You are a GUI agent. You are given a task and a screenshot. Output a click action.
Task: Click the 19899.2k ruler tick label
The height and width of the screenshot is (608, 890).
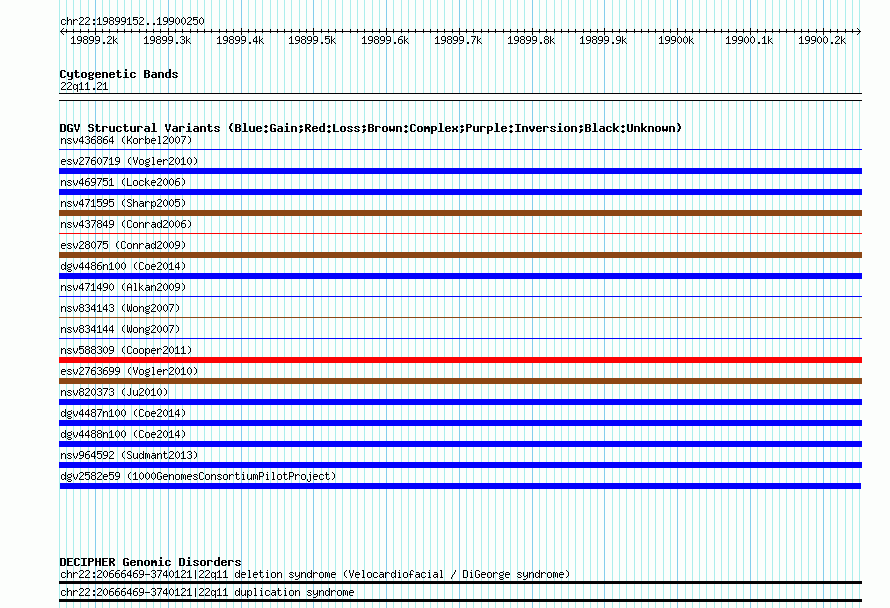pos(94,40)
